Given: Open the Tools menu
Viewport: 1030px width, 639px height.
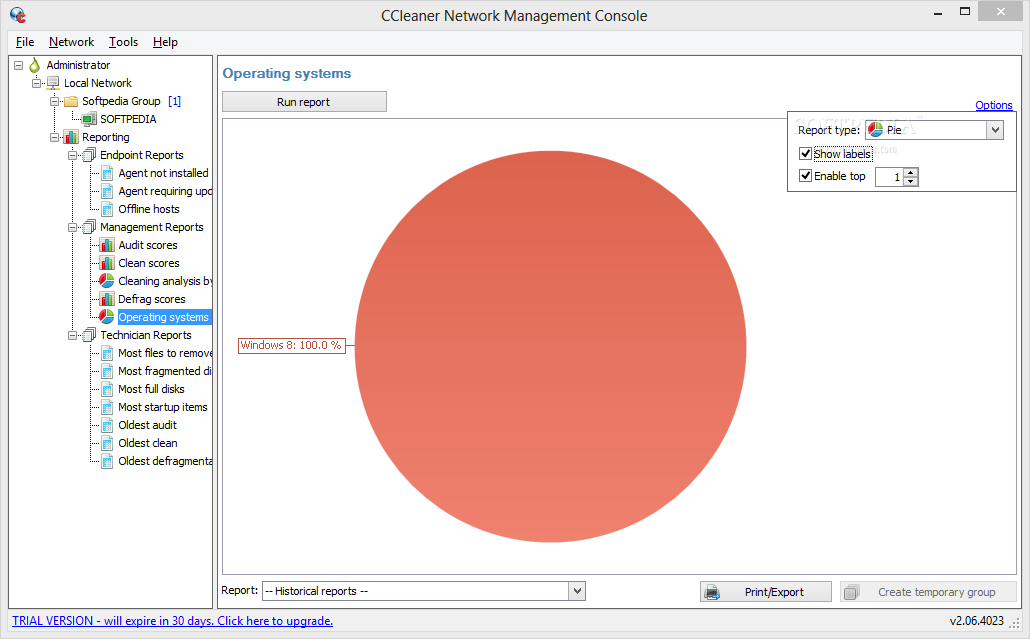Looking at the screenshot, I should pyautogui.click(x=123, y=42).
